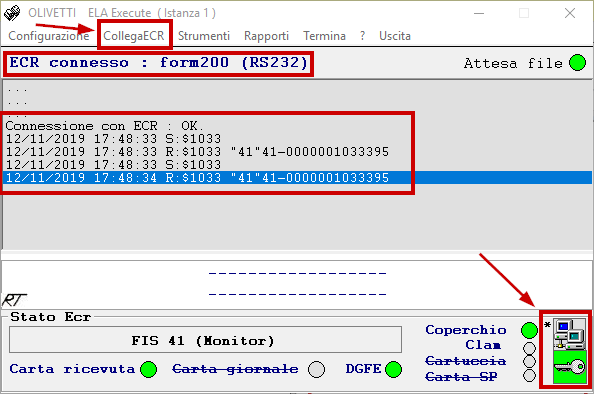Click Uscita to exit
This screenshot has width=594, height=394.
[395, 36]
